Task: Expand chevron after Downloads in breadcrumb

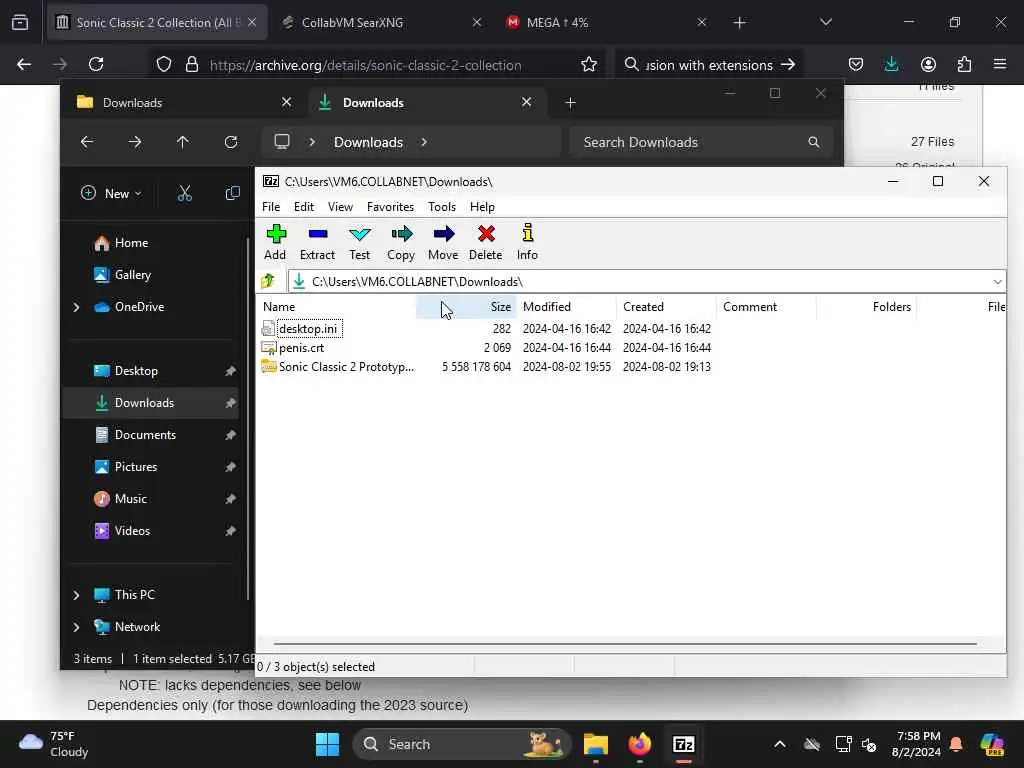Action: pos(424,142)
